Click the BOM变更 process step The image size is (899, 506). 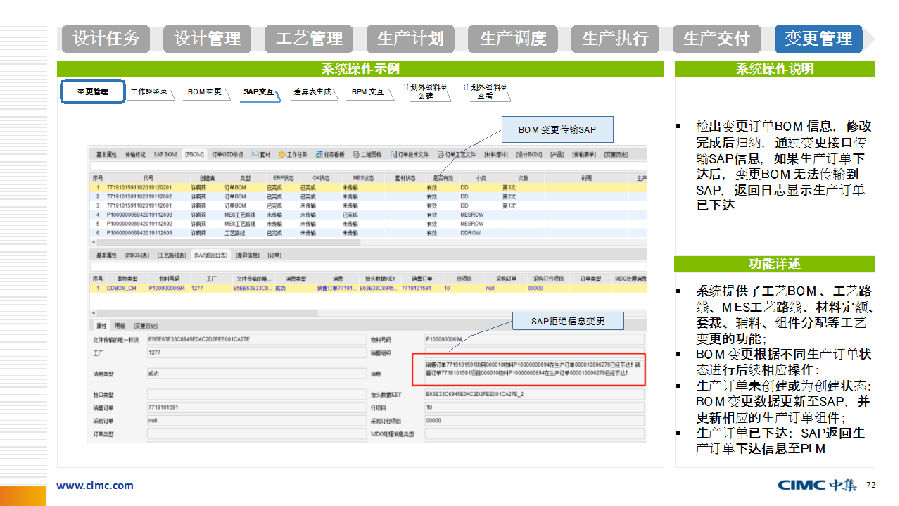205,91
